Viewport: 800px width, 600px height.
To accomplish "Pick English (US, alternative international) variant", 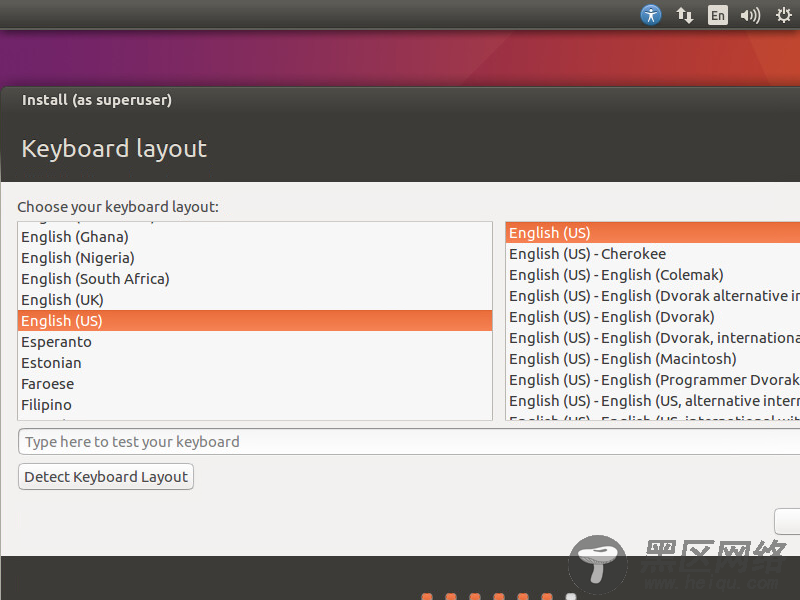I will pos(653,401).
